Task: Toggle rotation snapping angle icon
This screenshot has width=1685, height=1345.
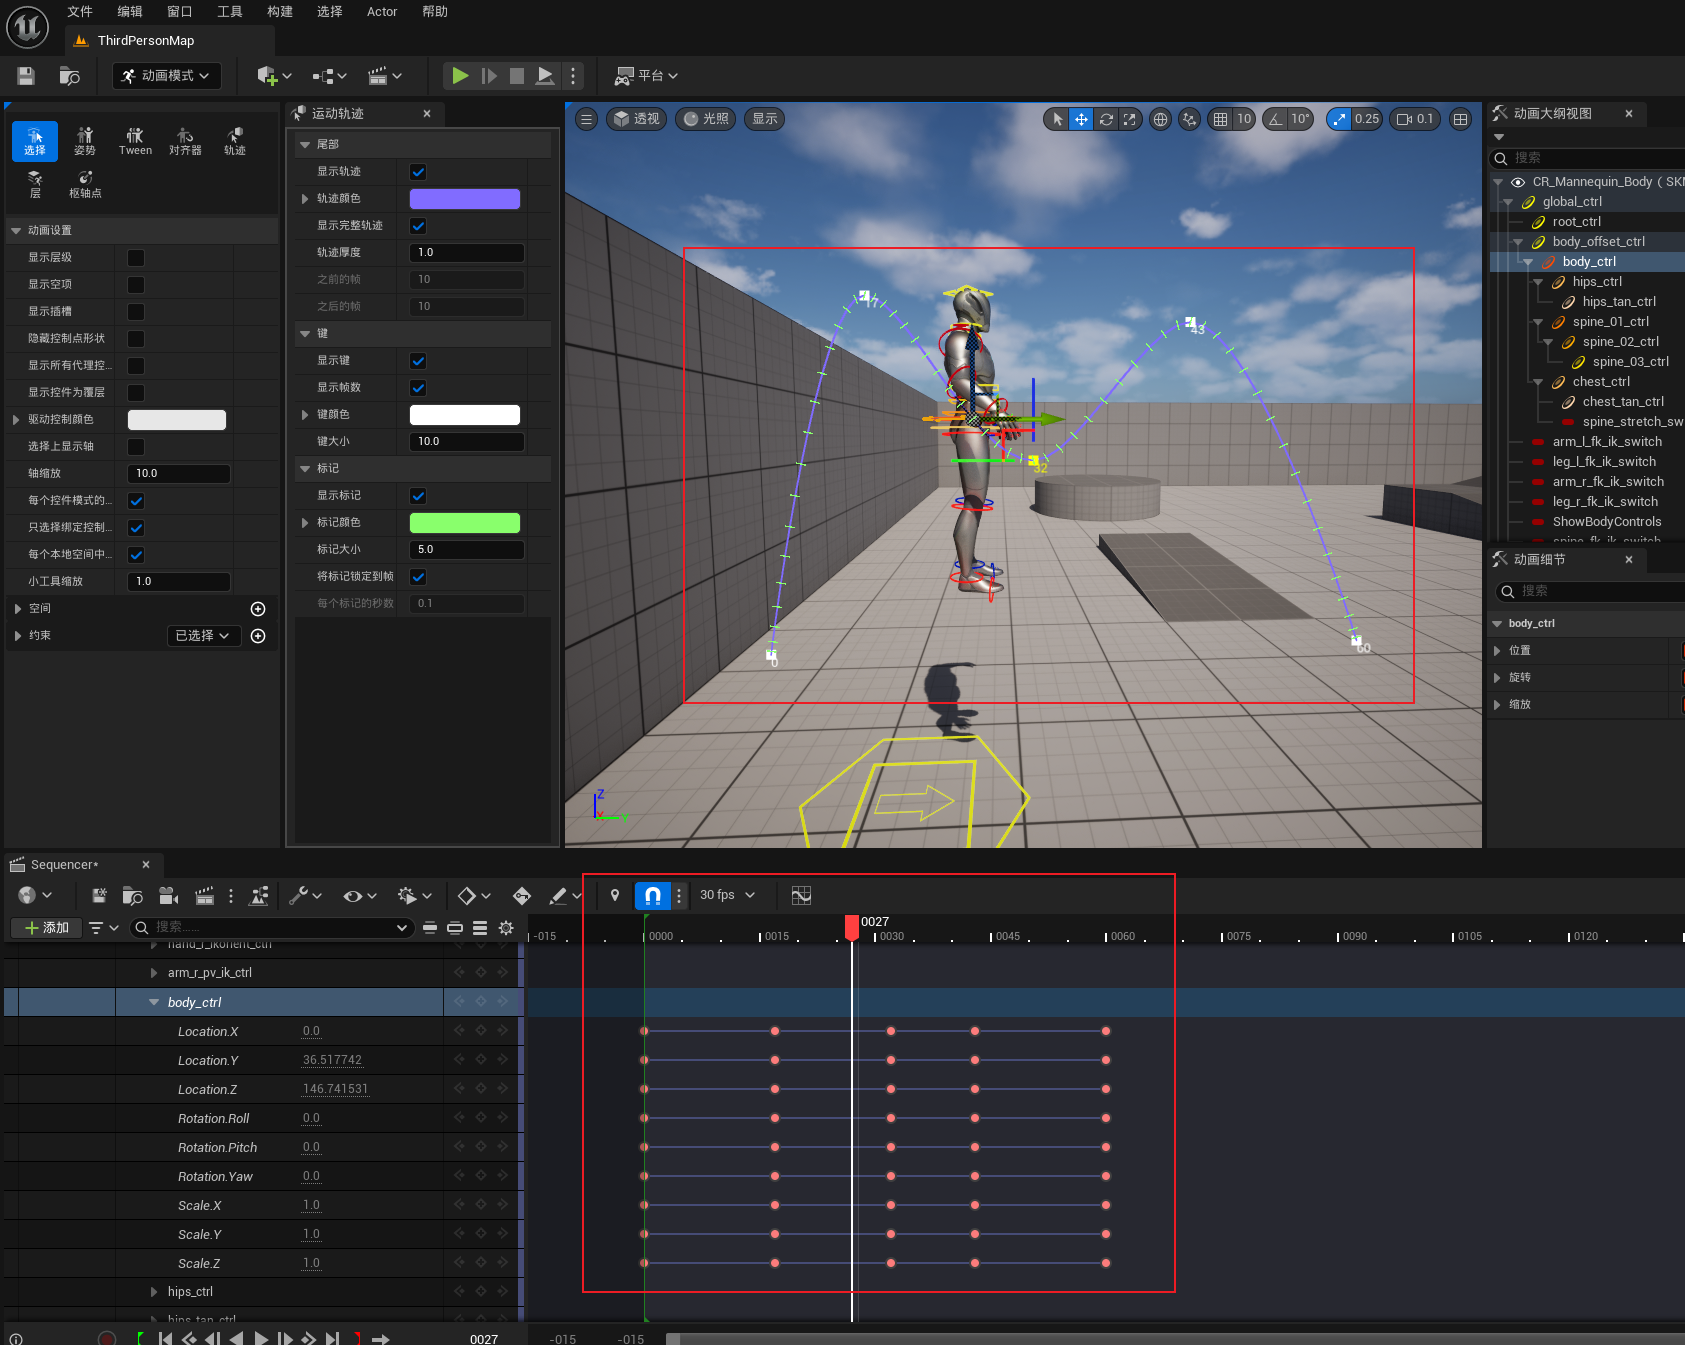Action: (x=1276, y=119)
